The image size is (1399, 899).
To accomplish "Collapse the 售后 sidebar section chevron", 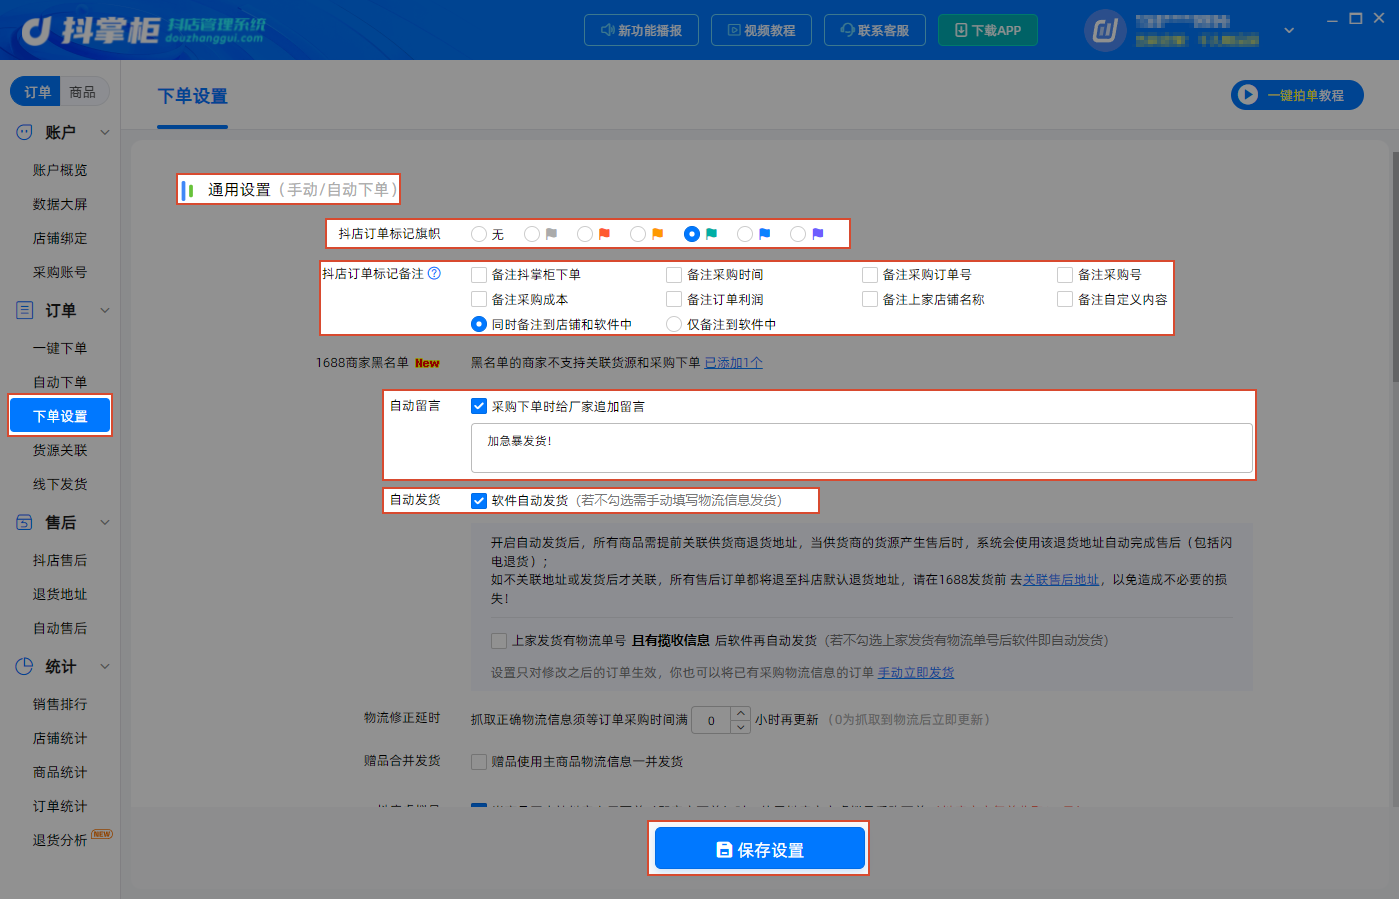I will coord(105,522).
